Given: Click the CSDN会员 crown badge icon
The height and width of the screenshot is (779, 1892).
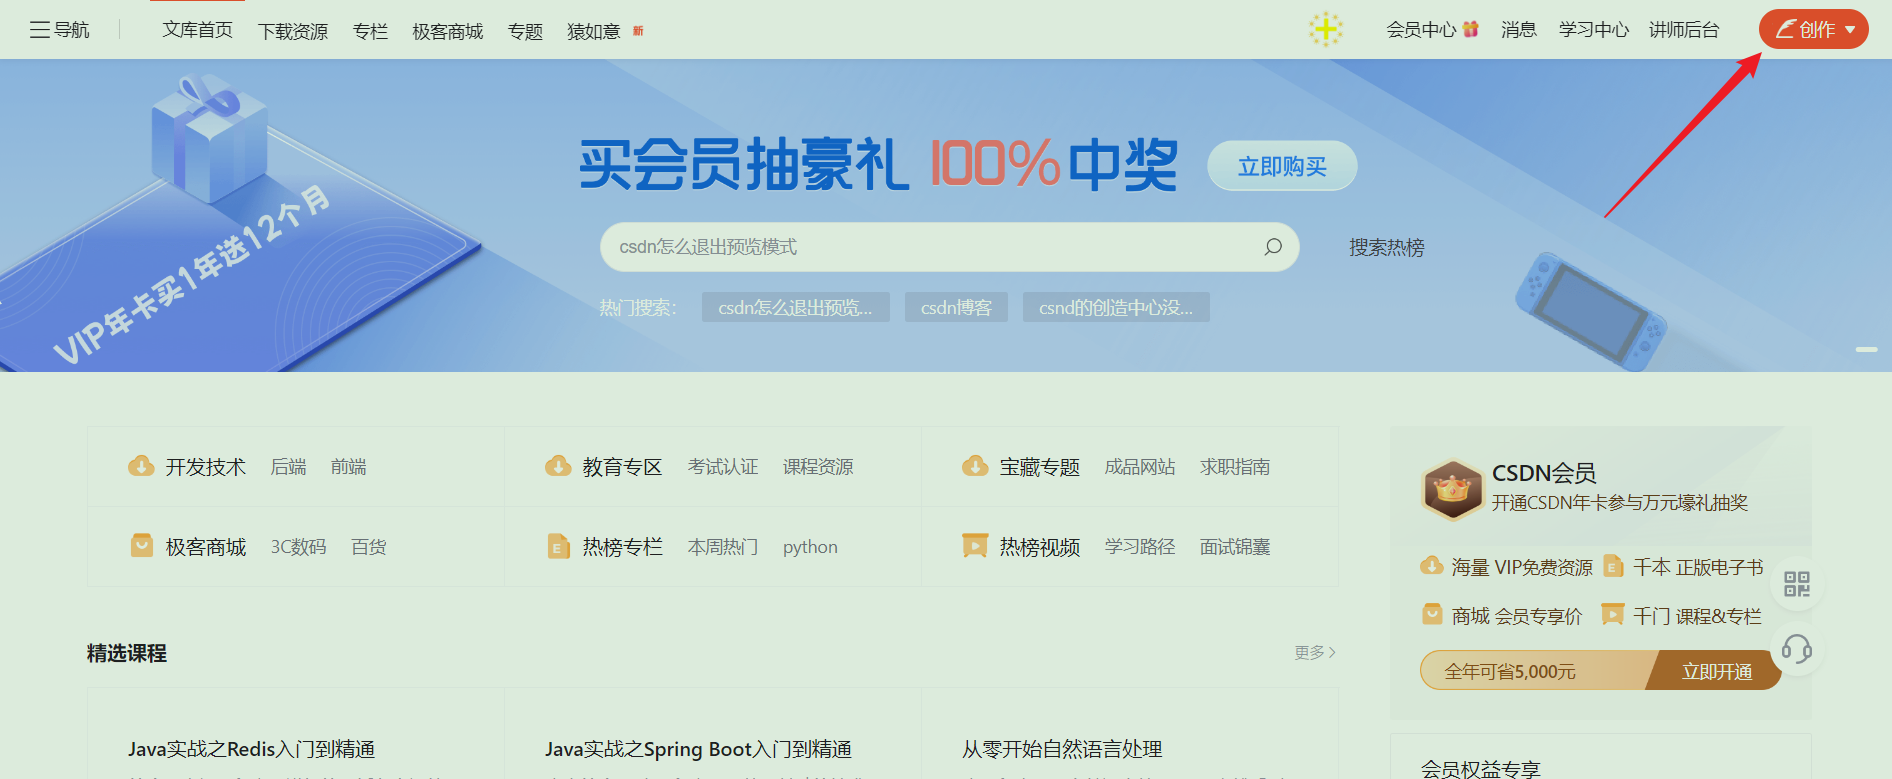Looking at the screenshot, I should pos(1453,490).
